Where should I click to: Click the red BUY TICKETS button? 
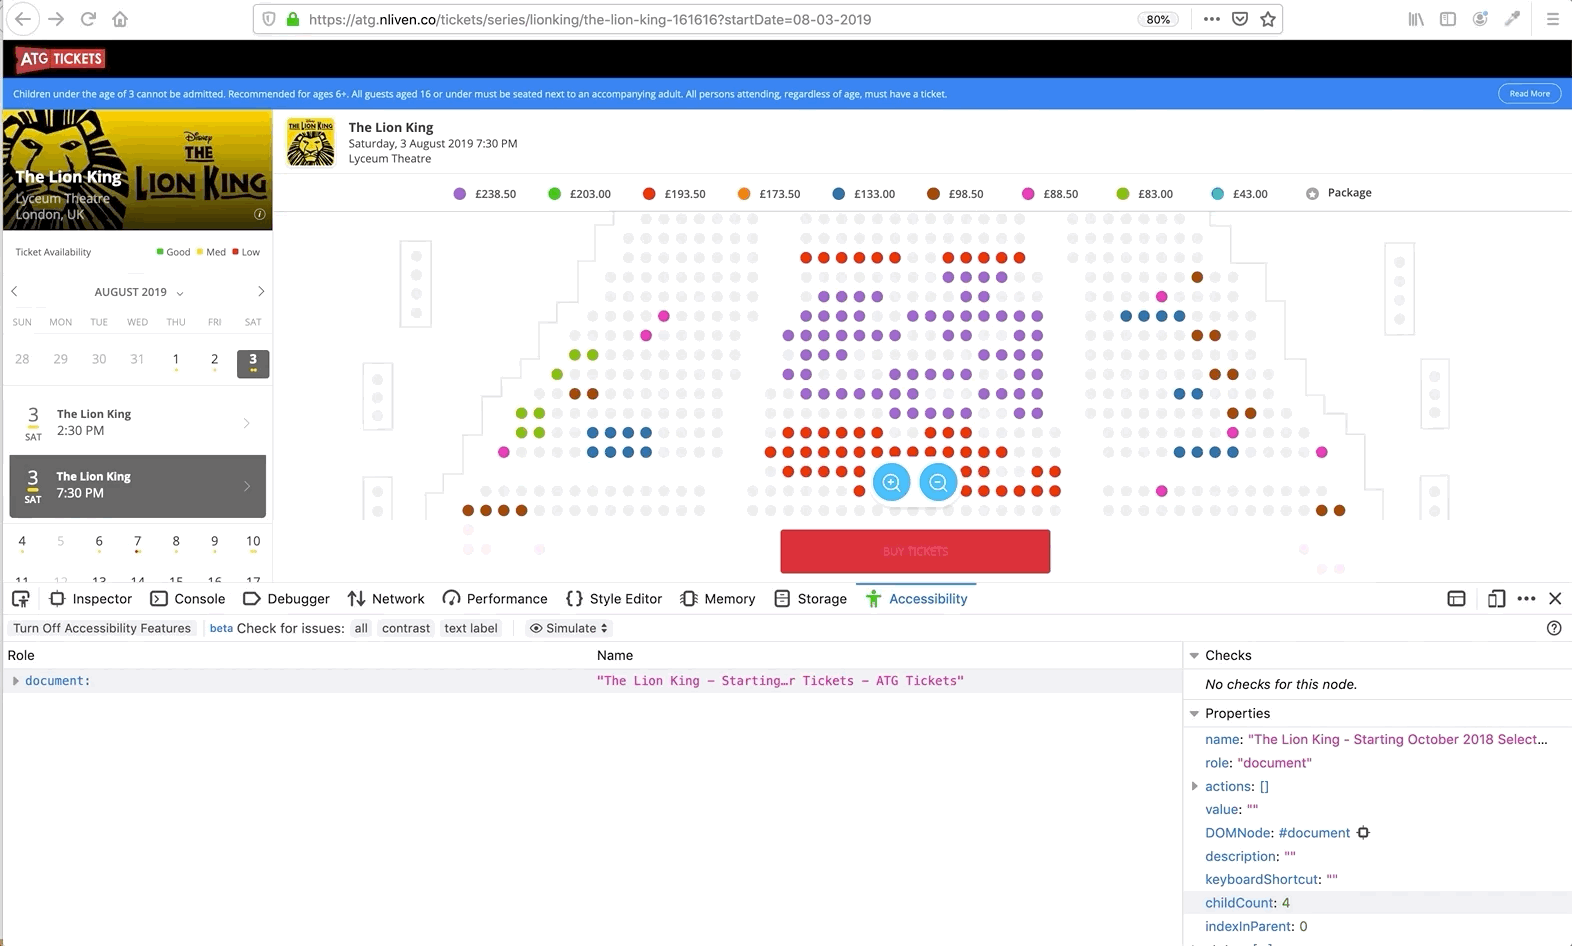[x=915, y=551]
